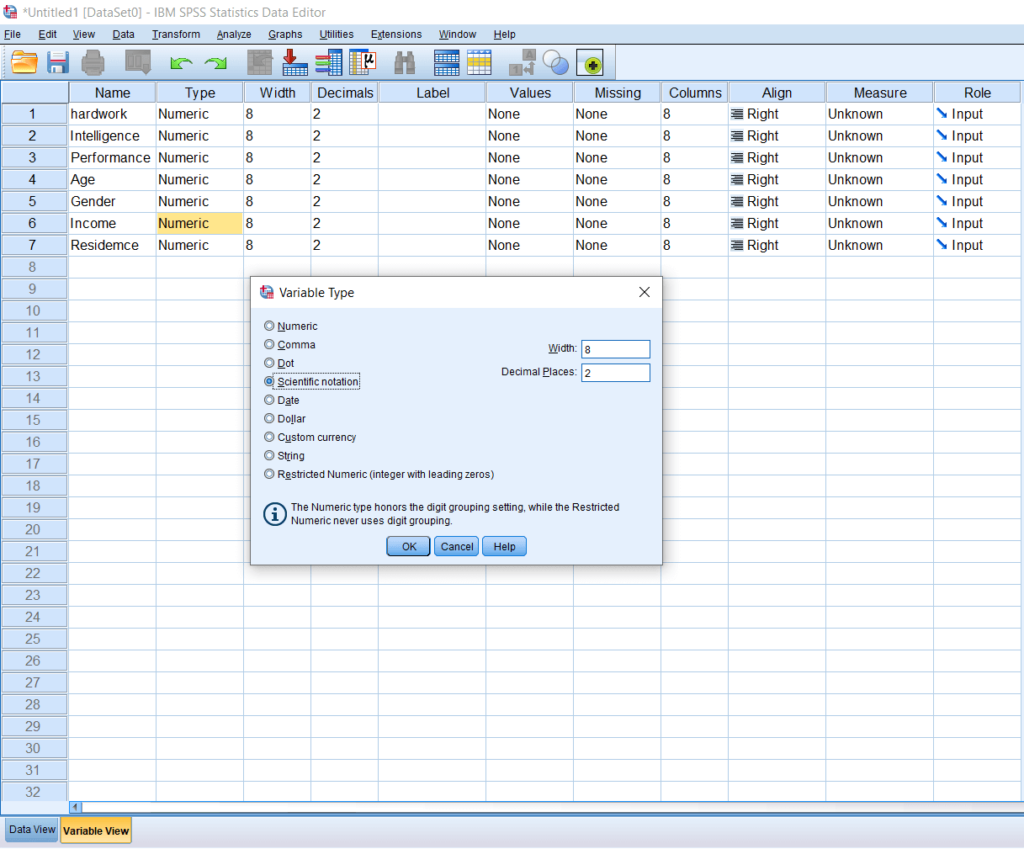The height and width of the screenshot is (849, 1024).
Task: Select Variable View tab
Action: 95,830
